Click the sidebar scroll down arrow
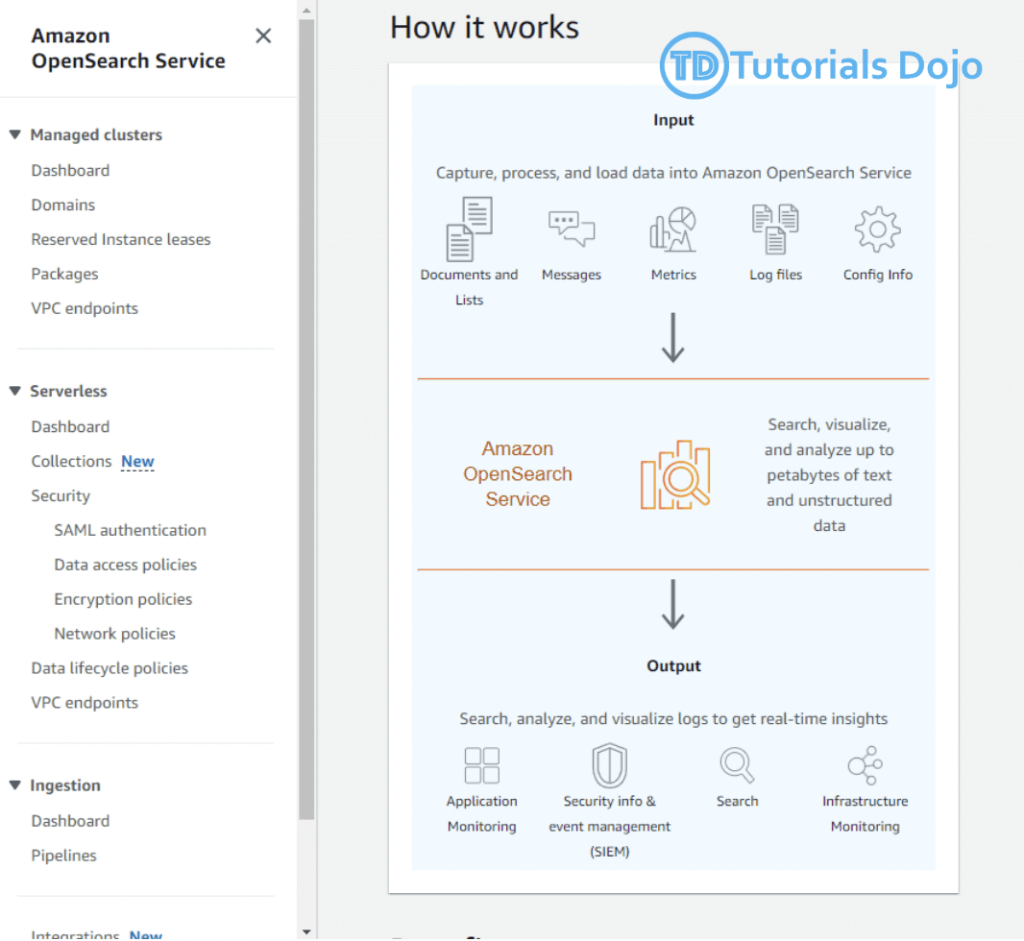 pyautogui.click(x=307, y=933)
